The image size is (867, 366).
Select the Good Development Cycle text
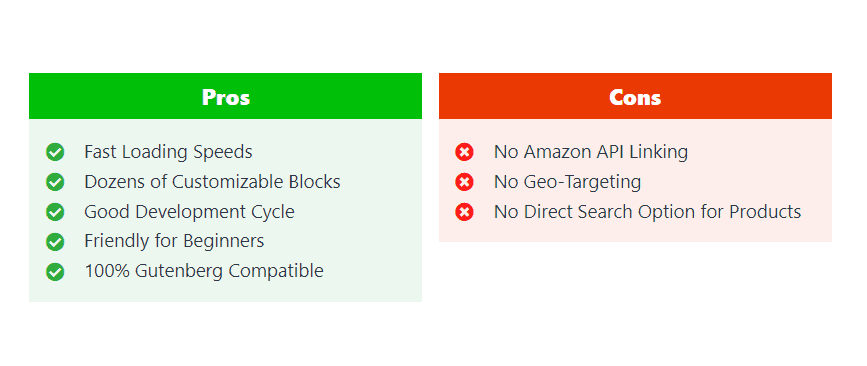tap(189, 212)
